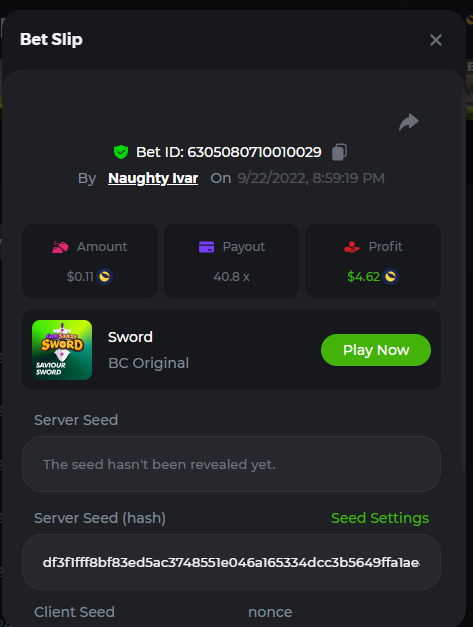Click the coin icon beside $4.62
Viewport: 473px width, 627px height.
(390, 276)
